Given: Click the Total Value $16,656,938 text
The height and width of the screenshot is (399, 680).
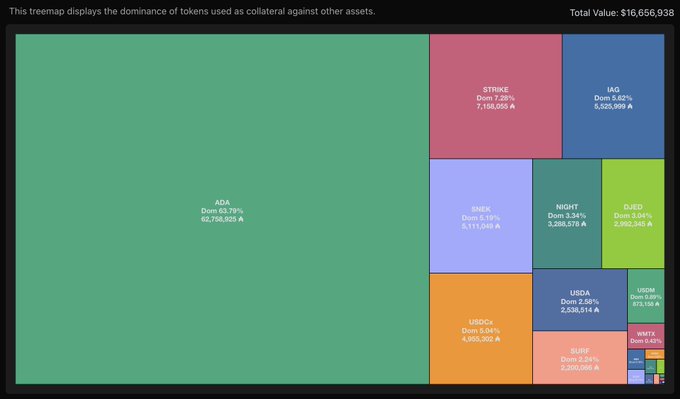Looking at the screenshot, I should (x=622, y=13).
